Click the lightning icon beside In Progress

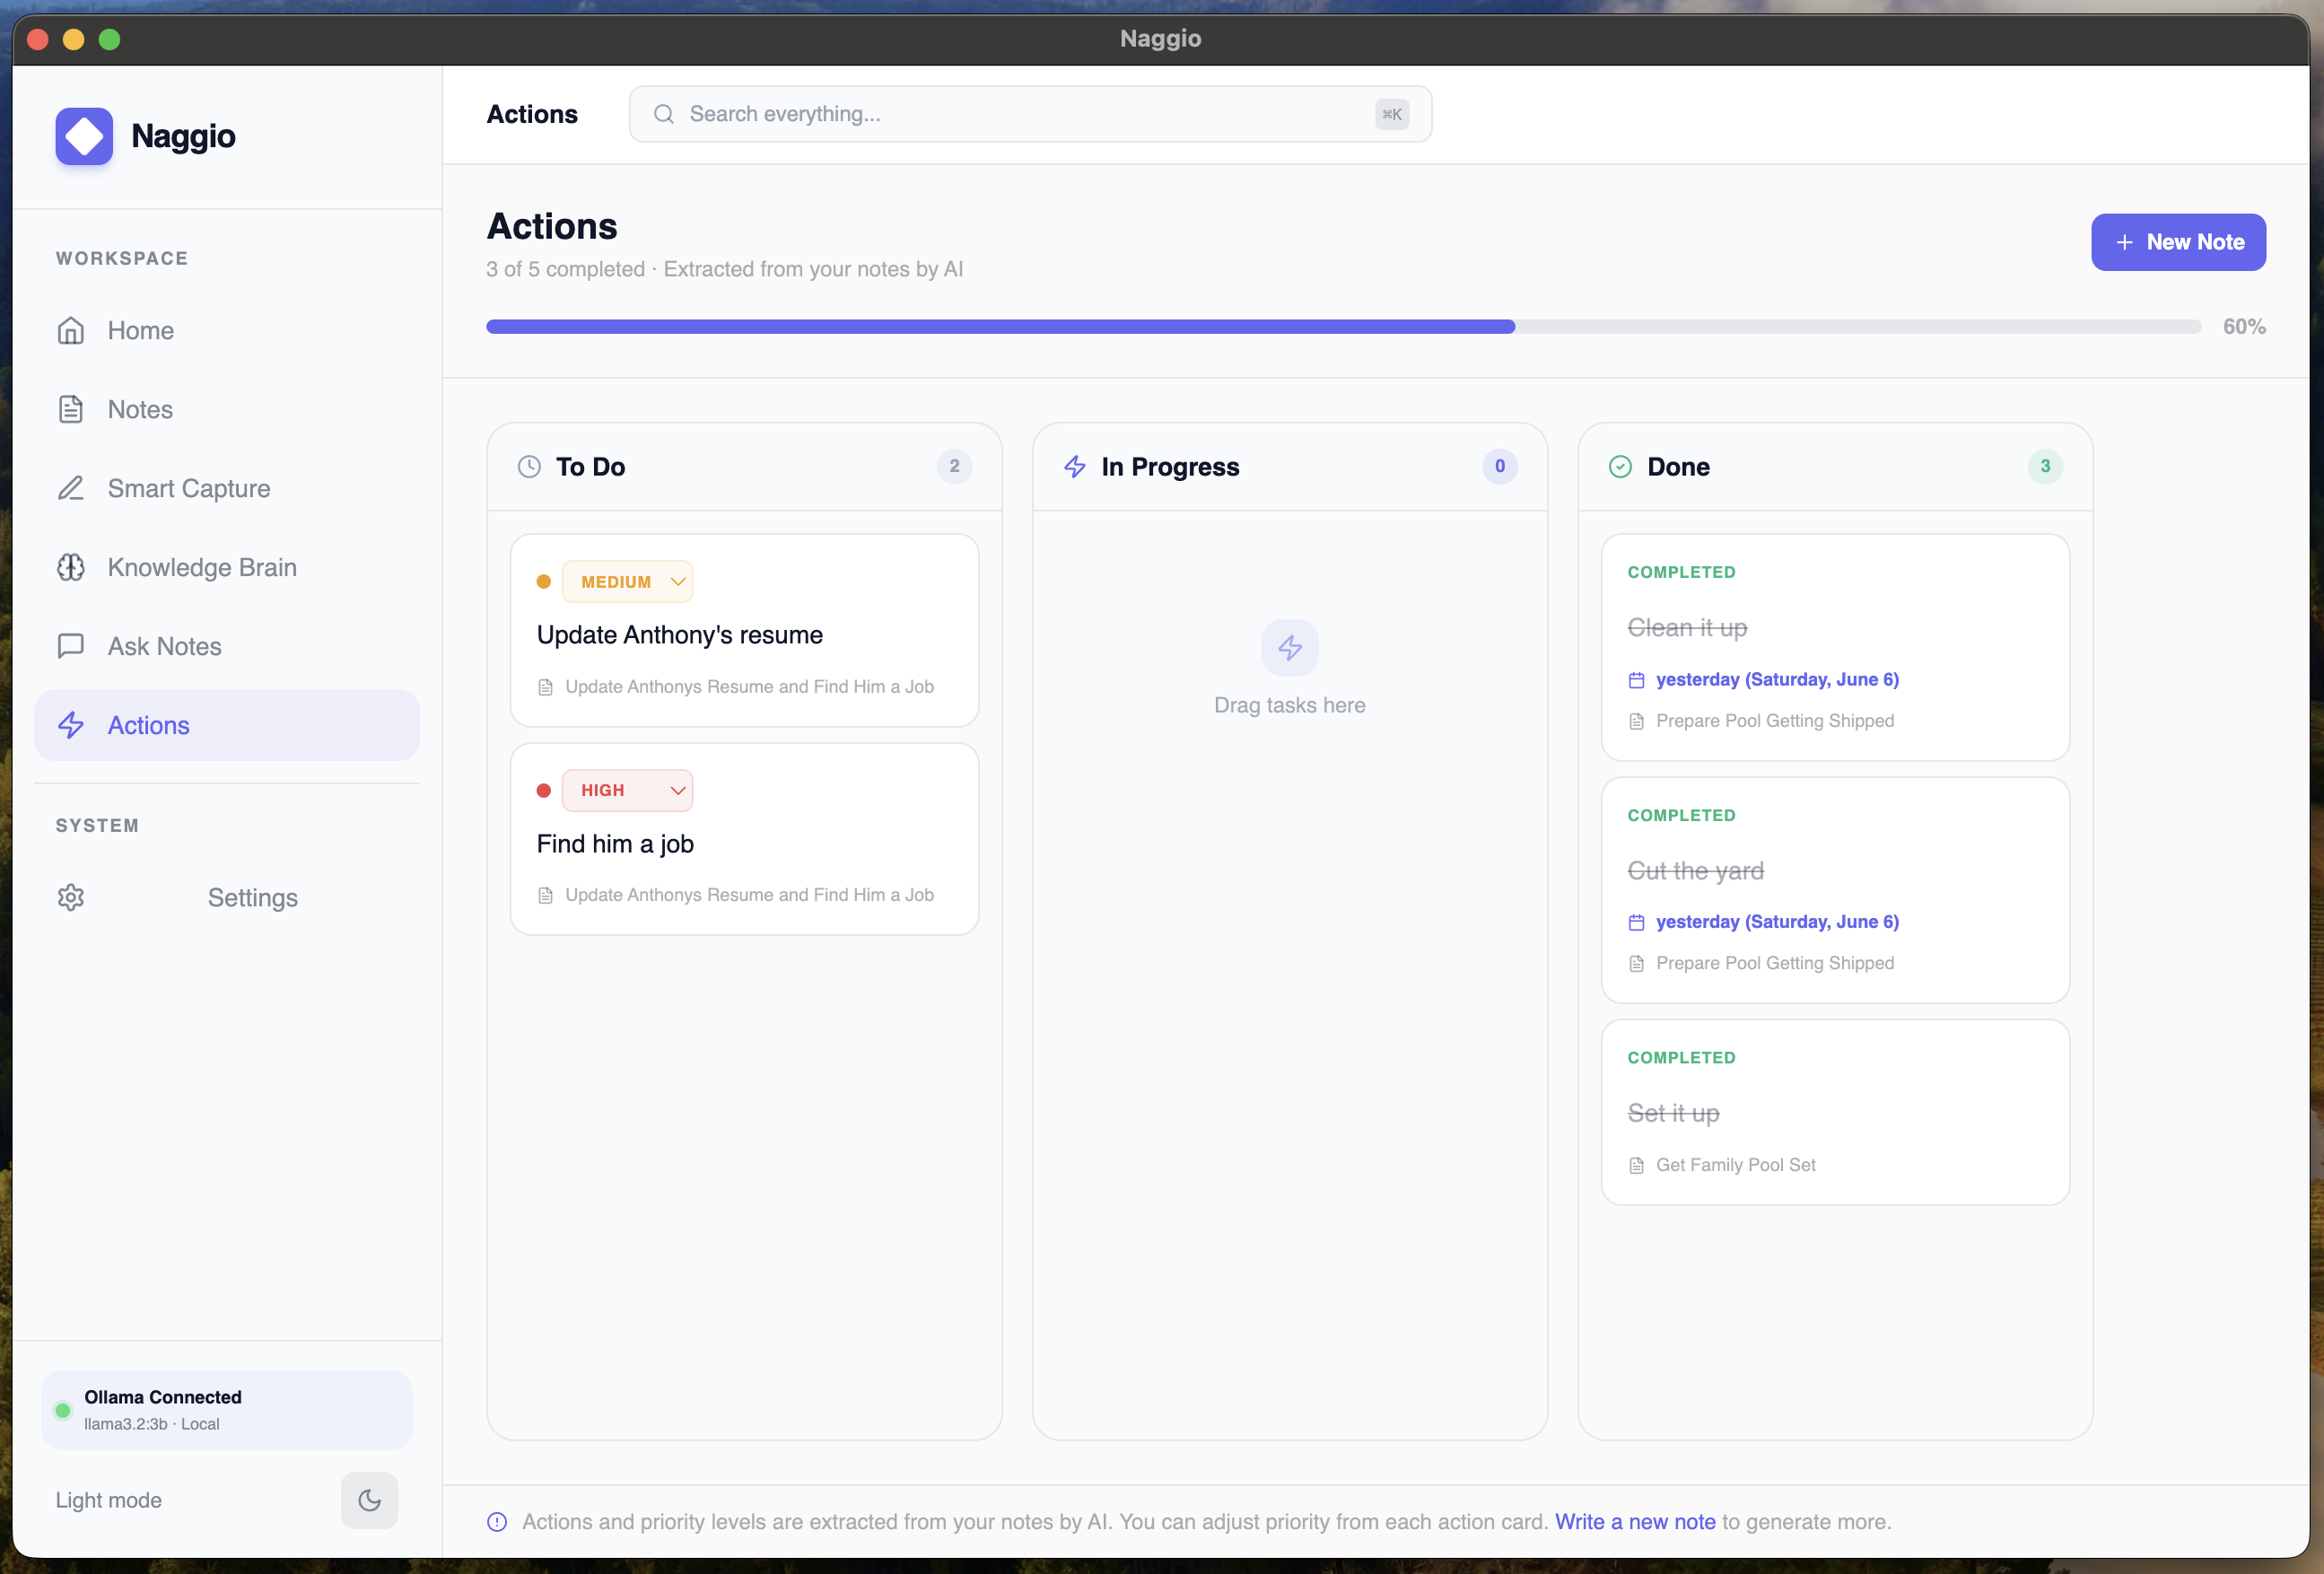click(1075, 467)
